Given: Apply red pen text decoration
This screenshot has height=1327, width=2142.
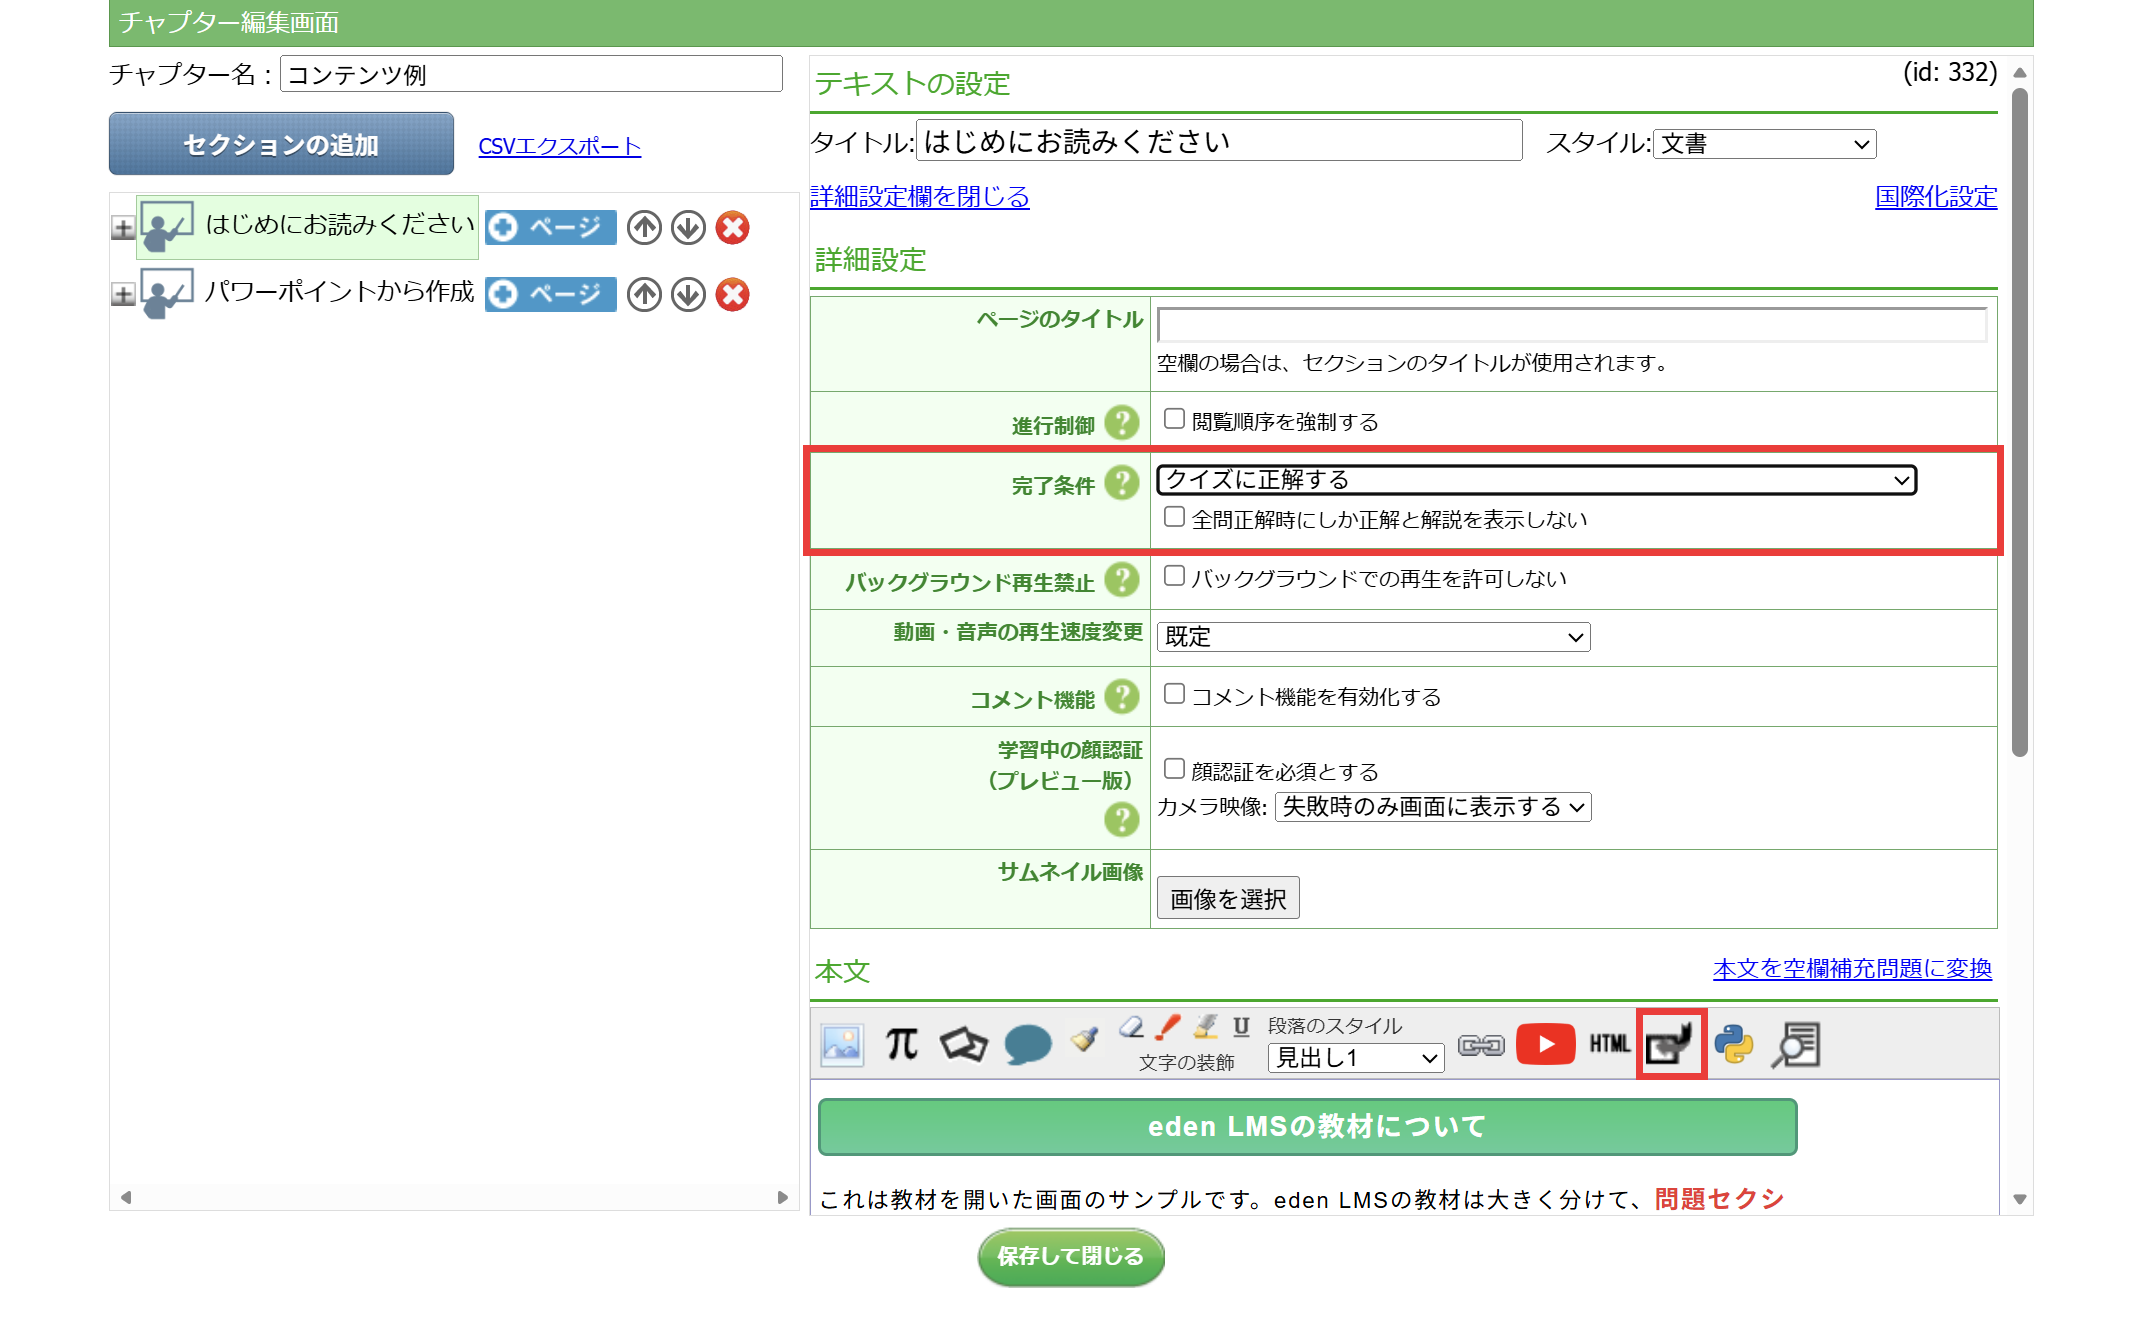Looking at the screenshot, I should pyautogui.click(x=1168, y=1027).
